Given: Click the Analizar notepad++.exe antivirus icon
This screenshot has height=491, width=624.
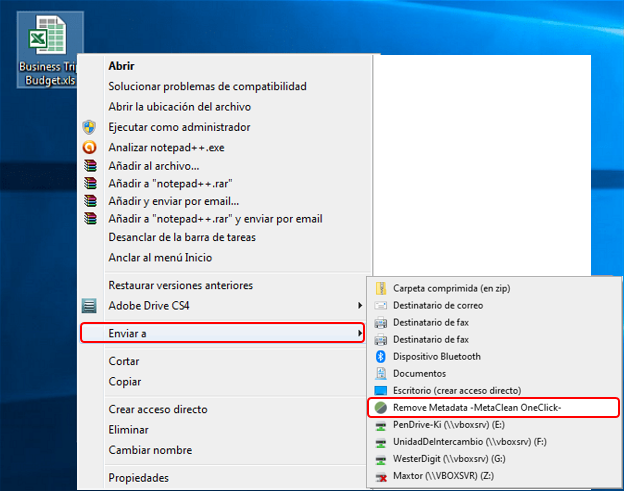Looking at the screenshot, I should coord(90,147).
